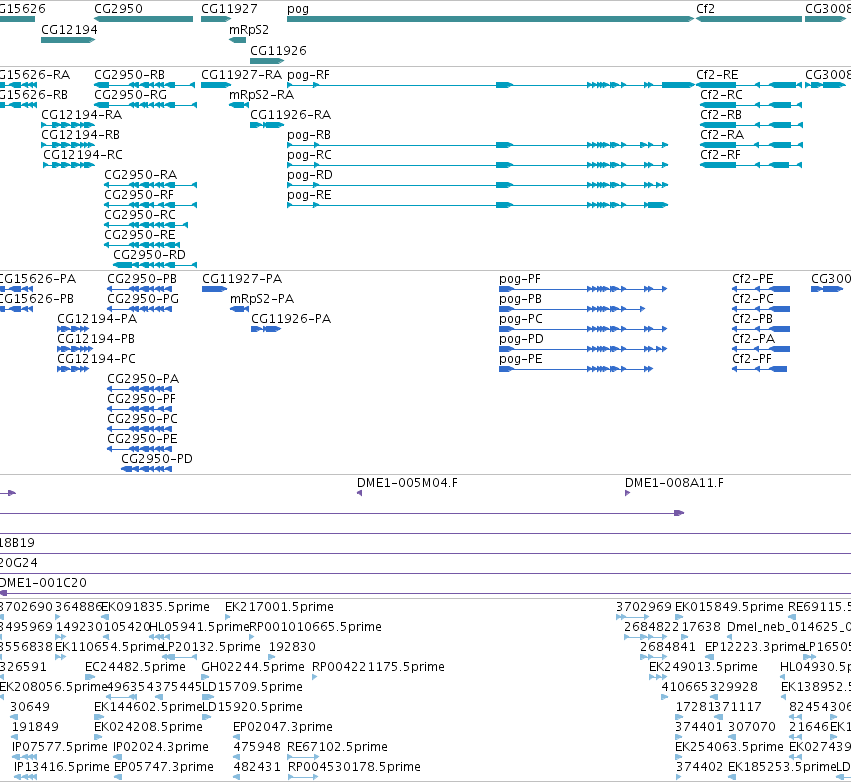851x782 pixels.
Task: Click transcript CG12194-RA
Action: click(x=68, y=125)
